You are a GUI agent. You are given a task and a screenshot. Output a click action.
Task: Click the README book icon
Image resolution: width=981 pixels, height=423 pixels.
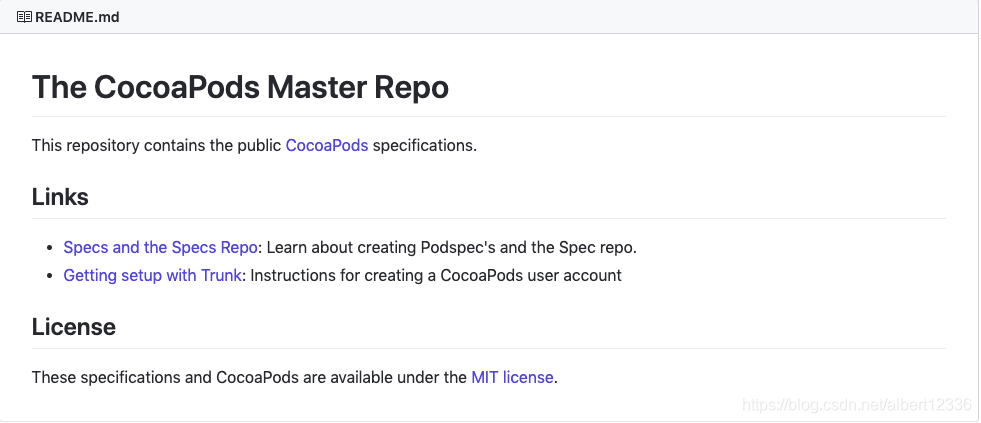(x=24, y=17)
